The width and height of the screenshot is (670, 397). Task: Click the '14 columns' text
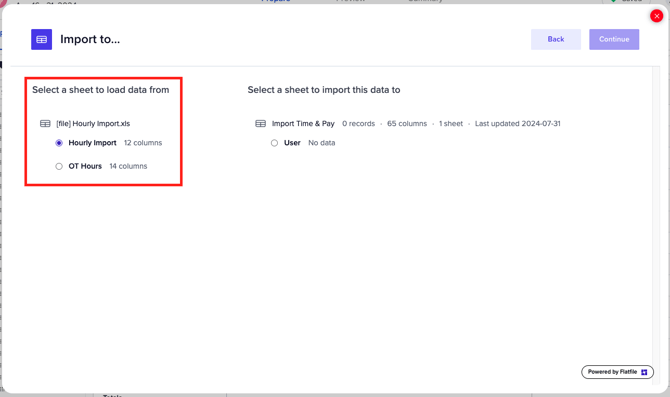(x=128, y=166)
